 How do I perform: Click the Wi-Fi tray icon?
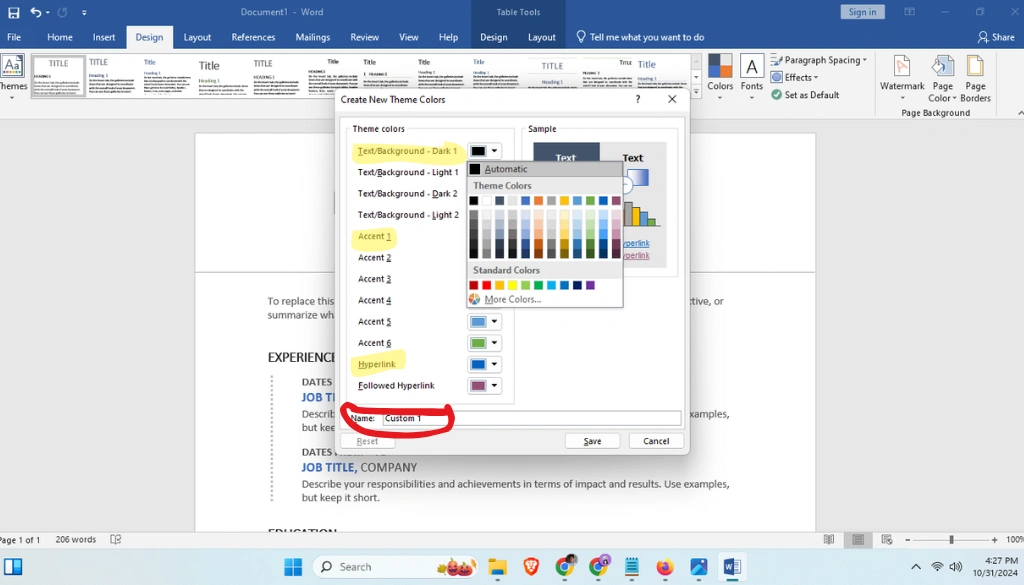937,567
